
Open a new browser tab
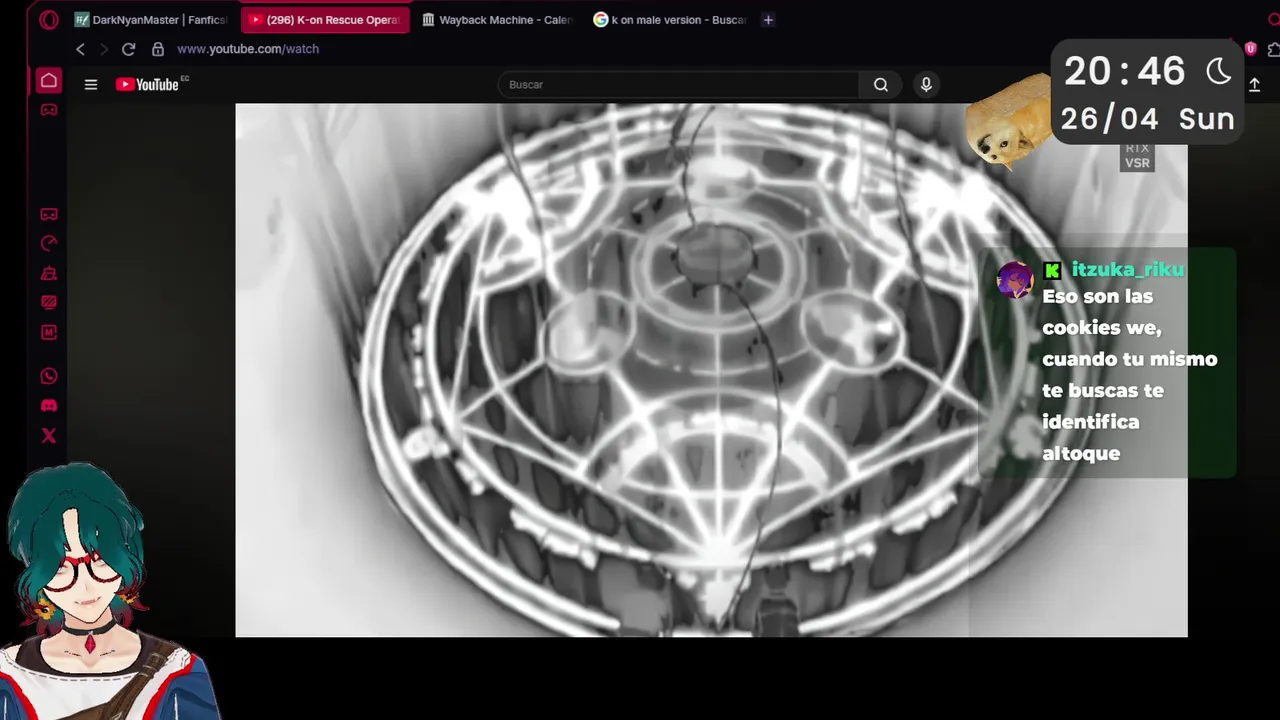coord(768,20)
